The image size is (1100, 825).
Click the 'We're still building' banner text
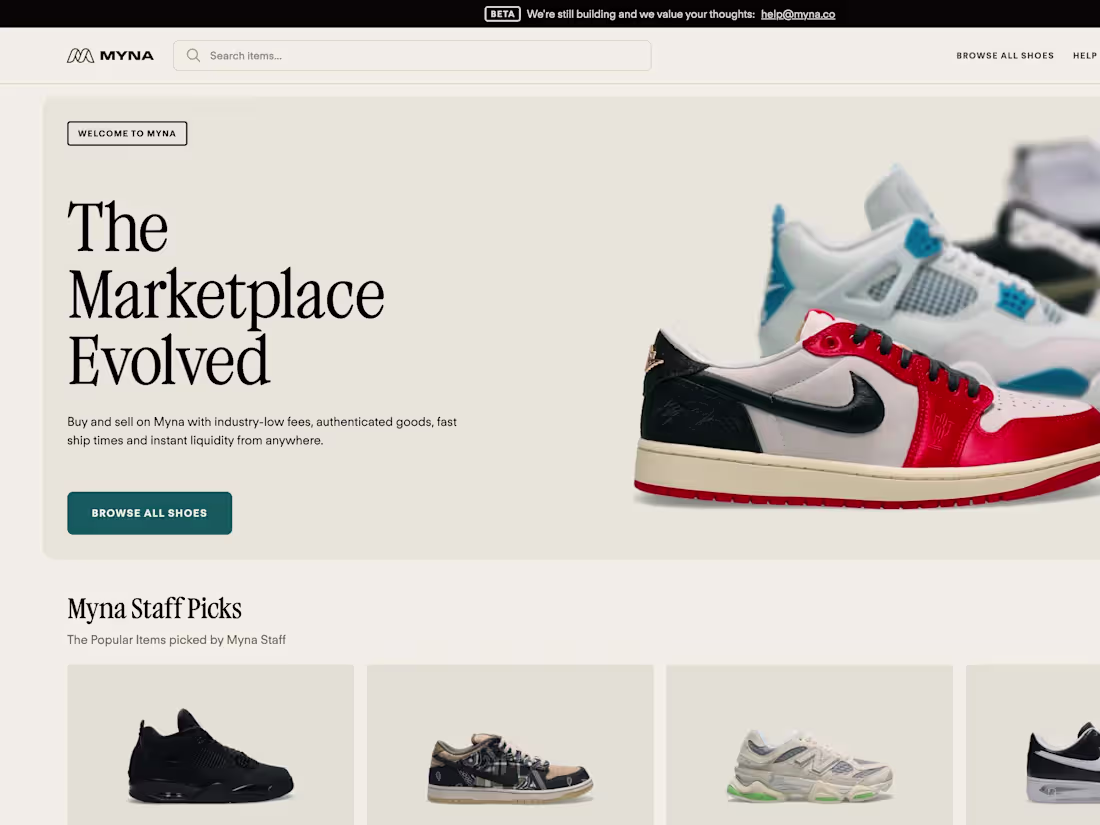tap(640, 14)
